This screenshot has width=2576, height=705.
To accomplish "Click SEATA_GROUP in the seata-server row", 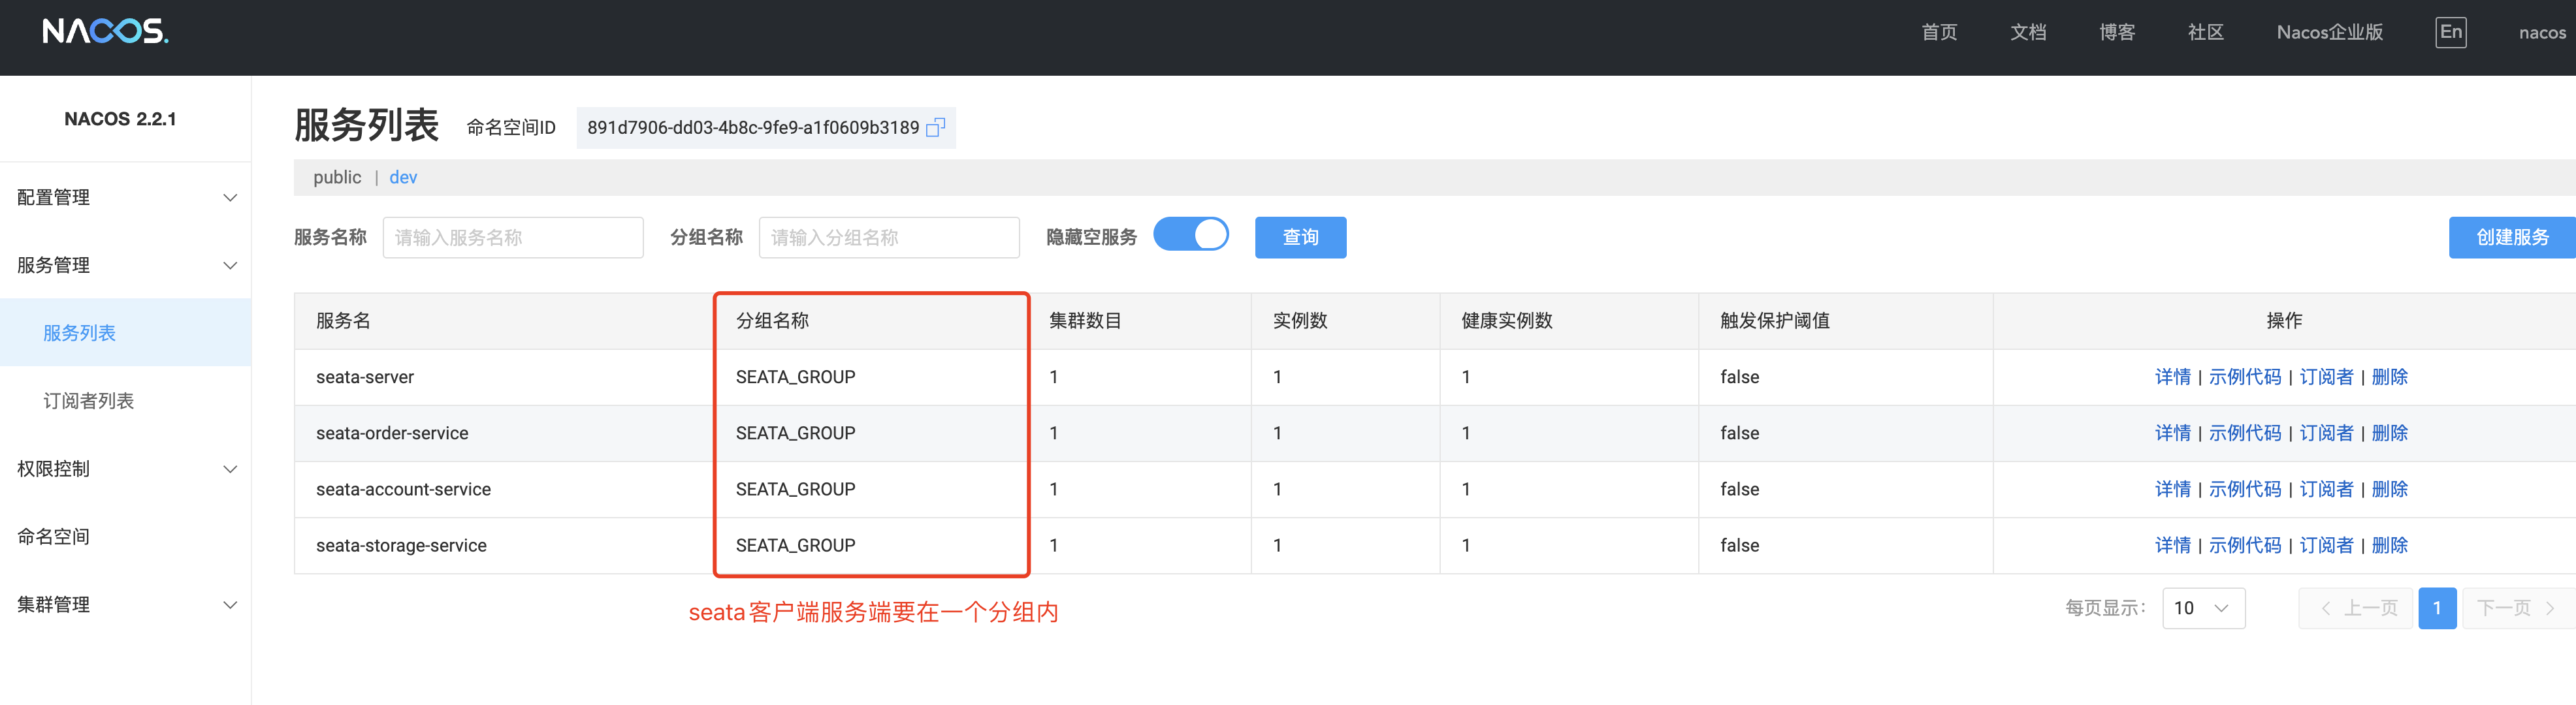I will pyautogui.click(x=795, y=377).
